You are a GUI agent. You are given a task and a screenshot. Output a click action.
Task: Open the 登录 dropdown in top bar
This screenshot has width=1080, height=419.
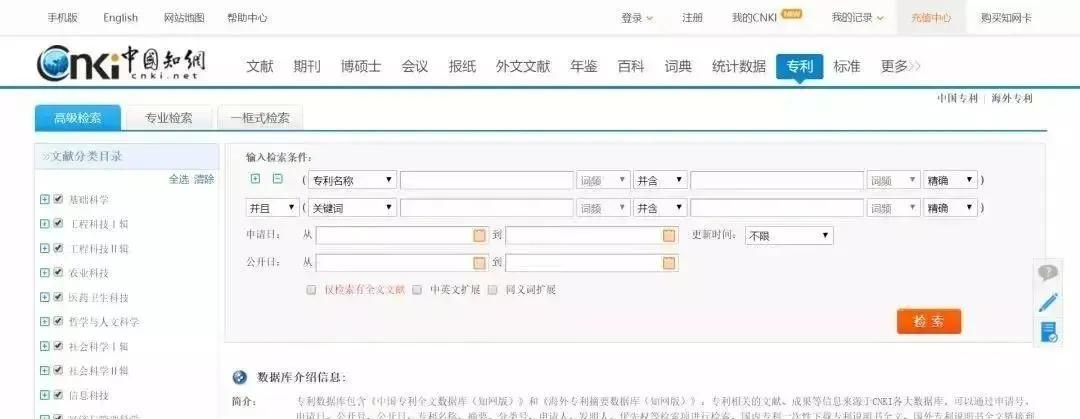point(636,18)
